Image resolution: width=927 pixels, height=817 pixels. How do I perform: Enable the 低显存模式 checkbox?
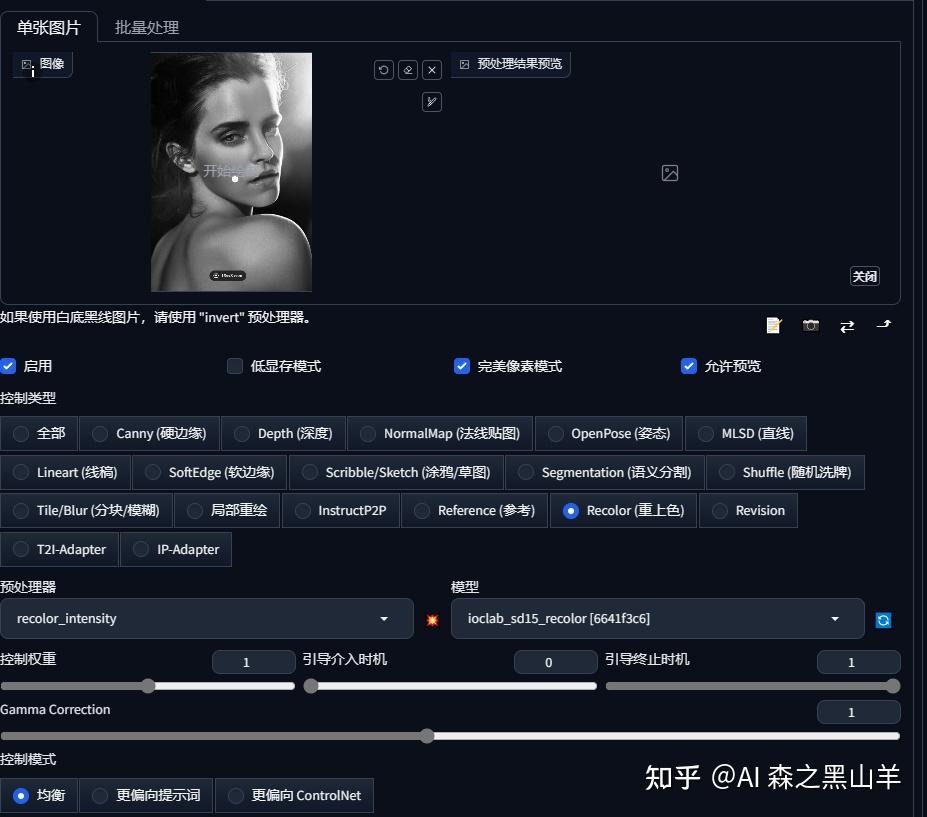coord(235,366)
